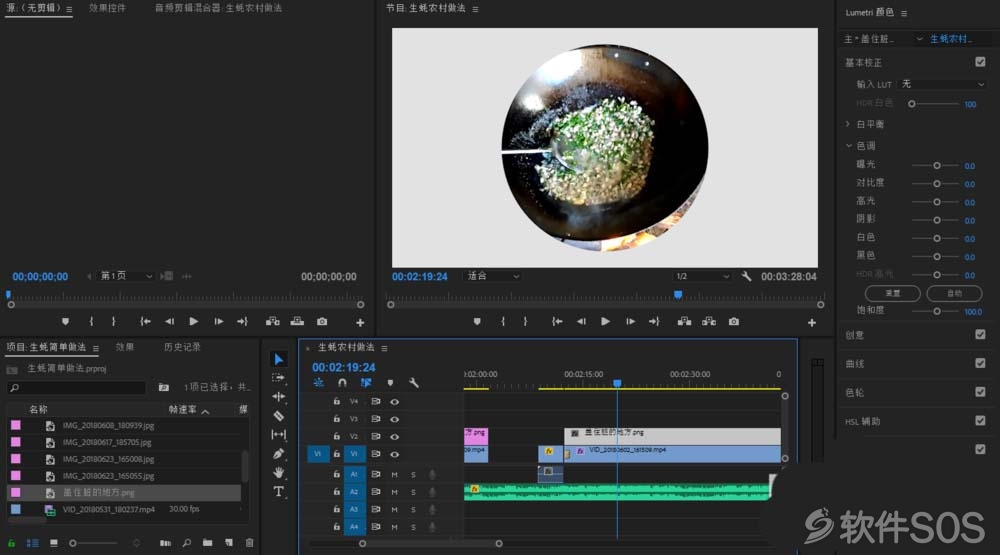
Task: Toggle timeline snapping magnet icon
Action: (x=342, y=383)
